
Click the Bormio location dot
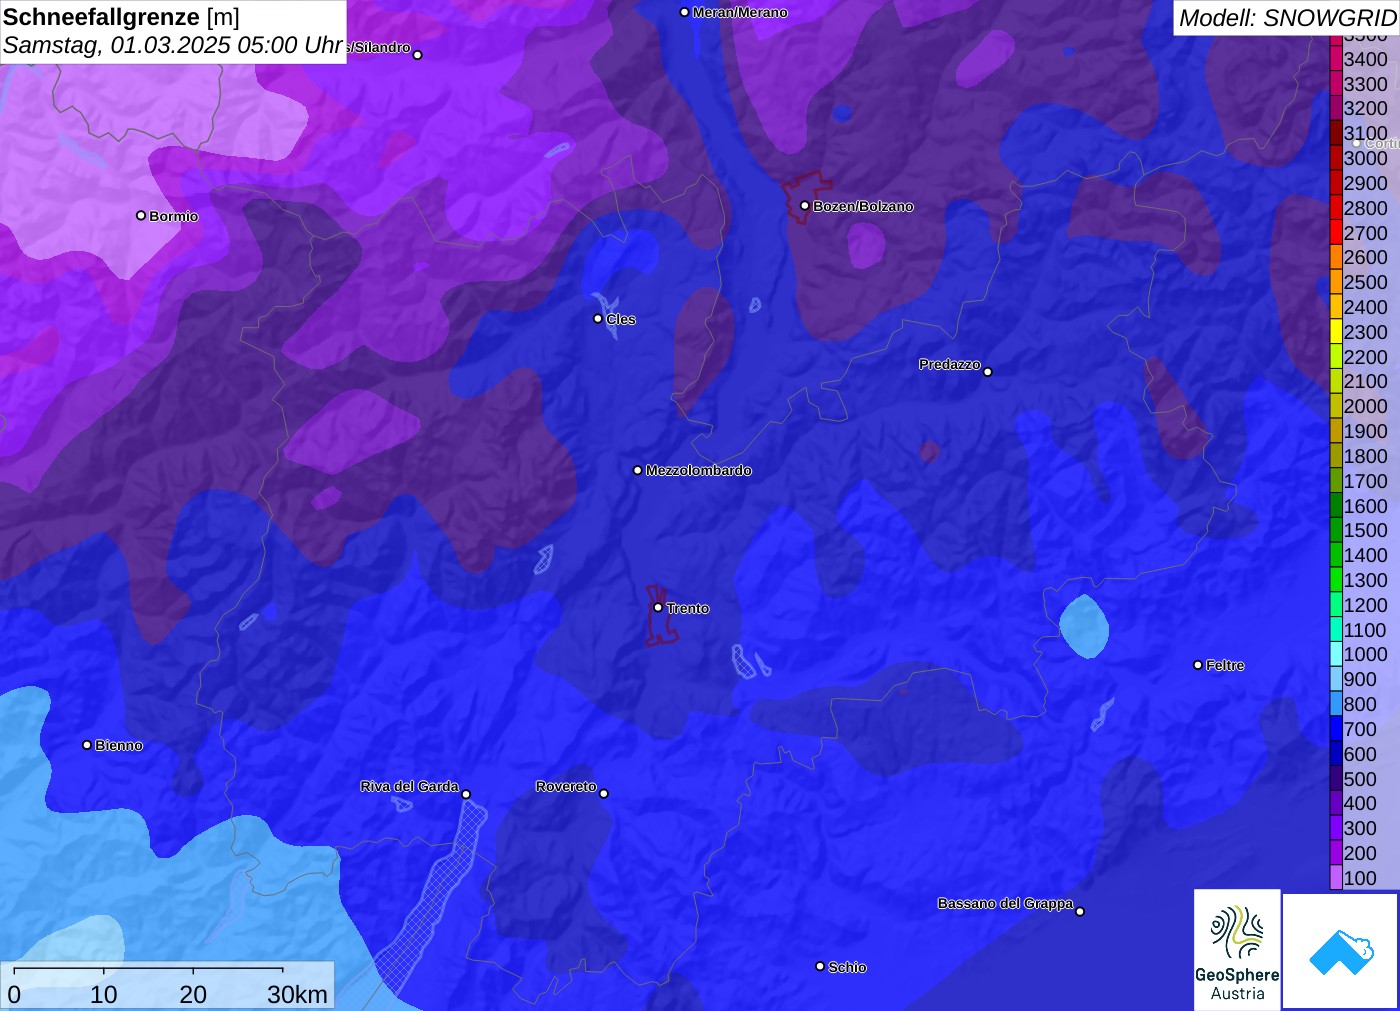click(141, 215)
